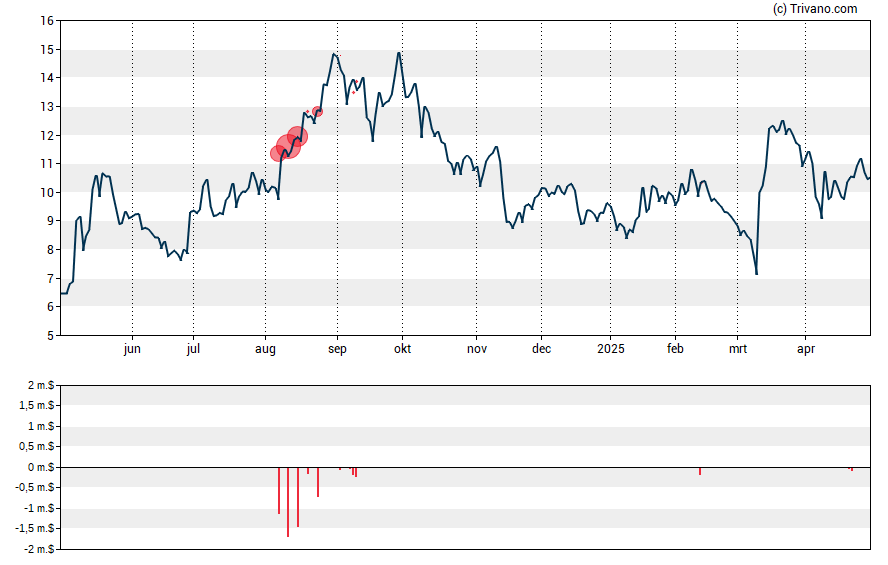888x565 pixels.
Task: Click the '2025' axis label
Action: [x=610, y=349]
